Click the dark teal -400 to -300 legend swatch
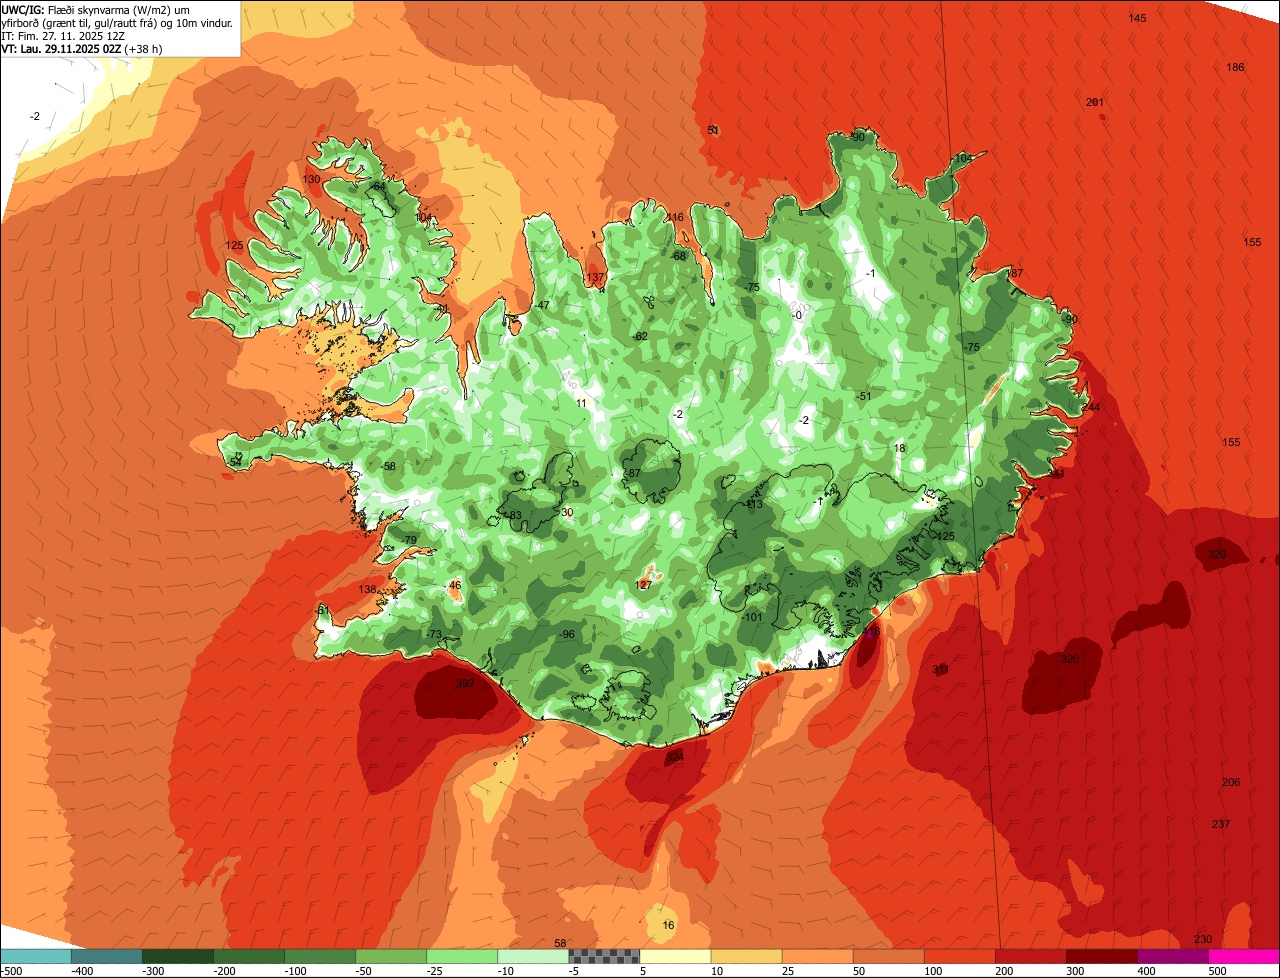 click(107, 956)
